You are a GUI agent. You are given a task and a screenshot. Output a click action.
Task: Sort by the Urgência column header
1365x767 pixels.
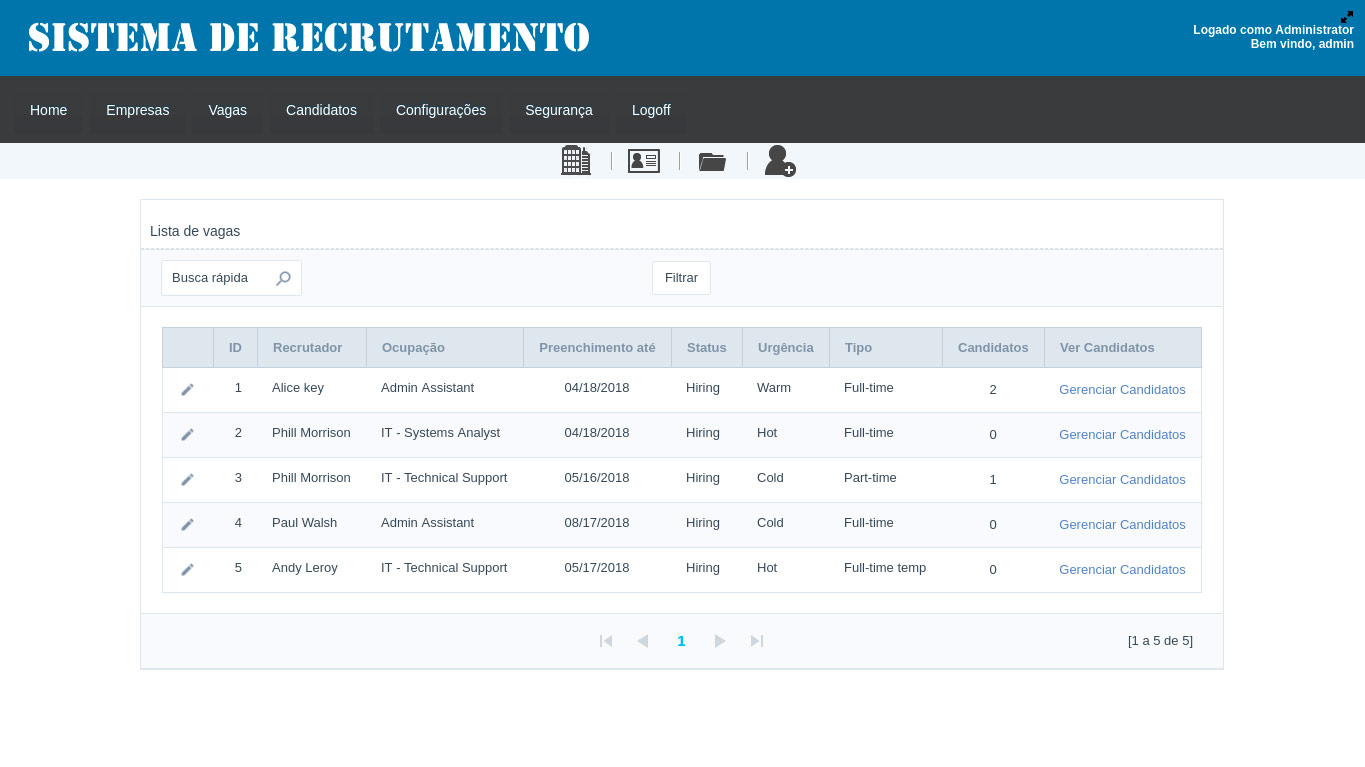[x=785, y=348]
